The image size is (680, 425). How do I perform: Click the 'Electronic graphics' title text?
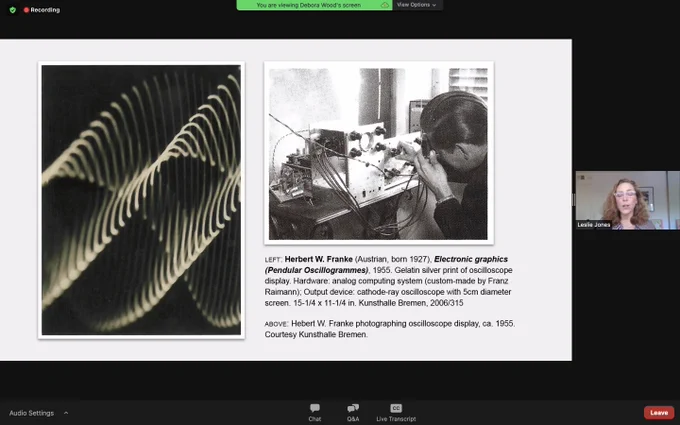pyautogui.click(x=471, y=259)
